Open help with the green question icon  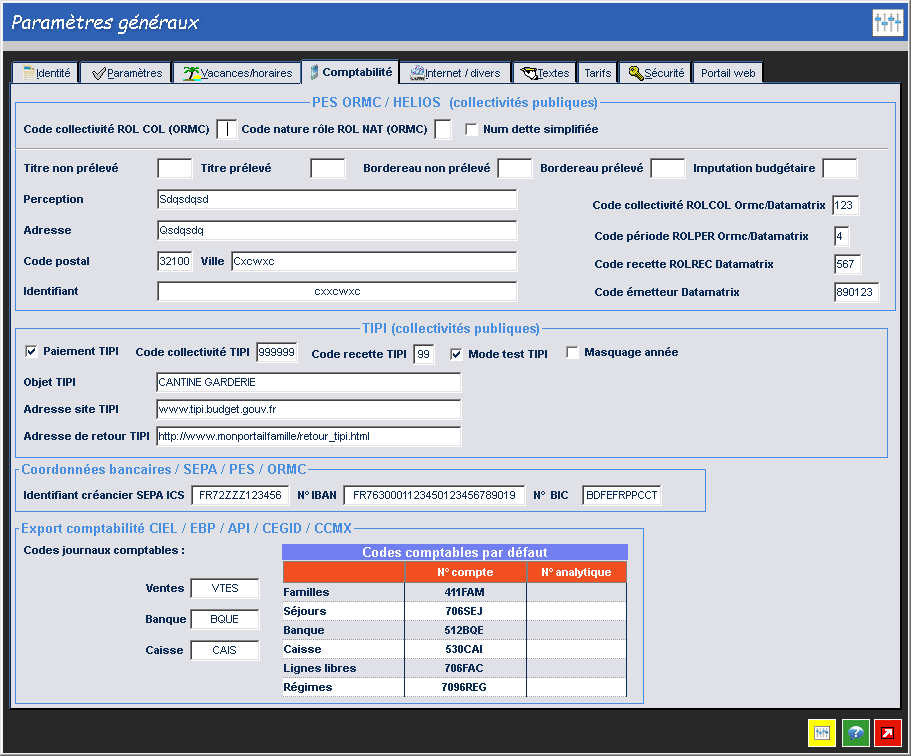click(855, 733)
